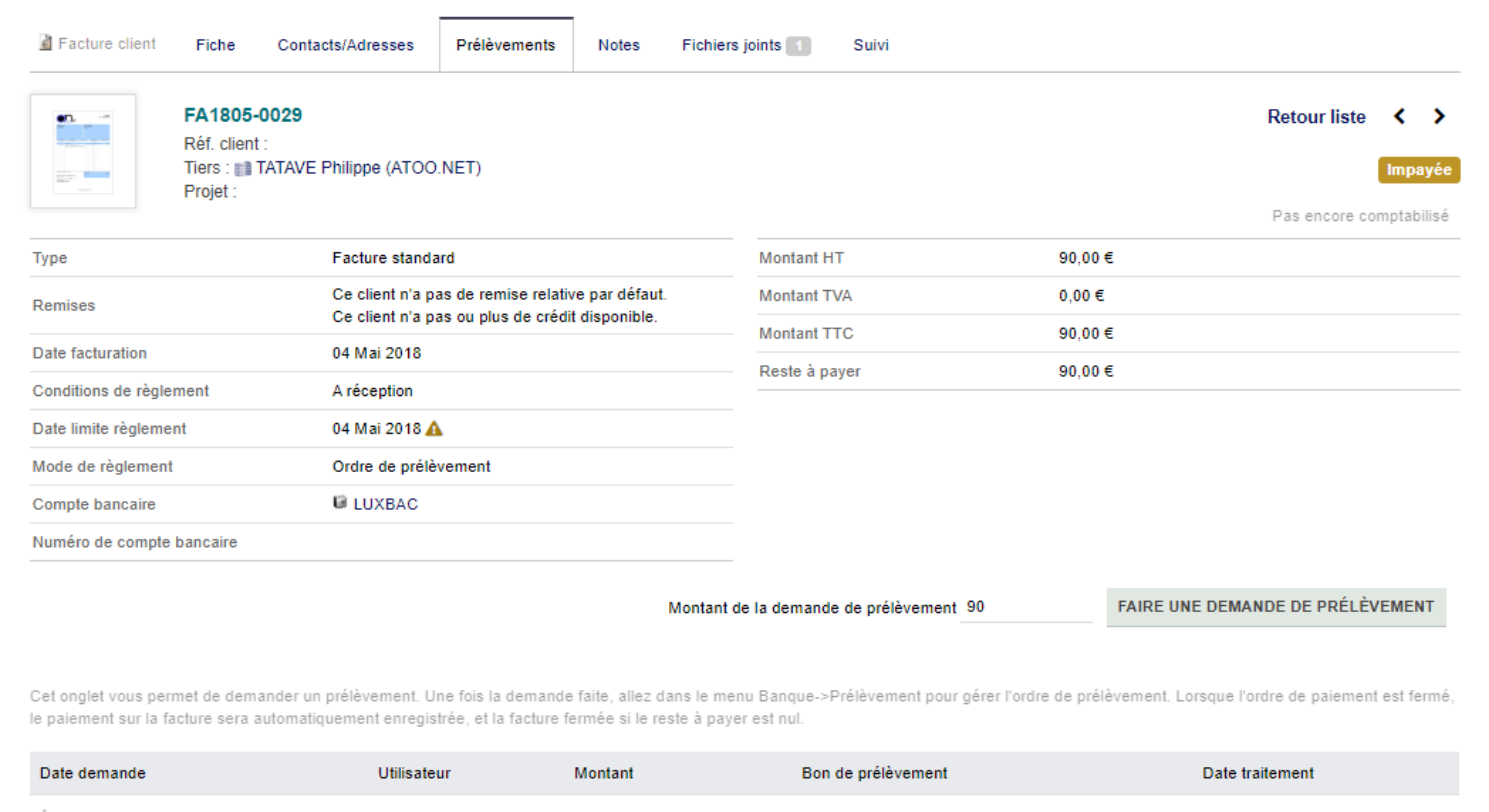Click the third-party company icon near TATAVE

[x=243, y=169]
